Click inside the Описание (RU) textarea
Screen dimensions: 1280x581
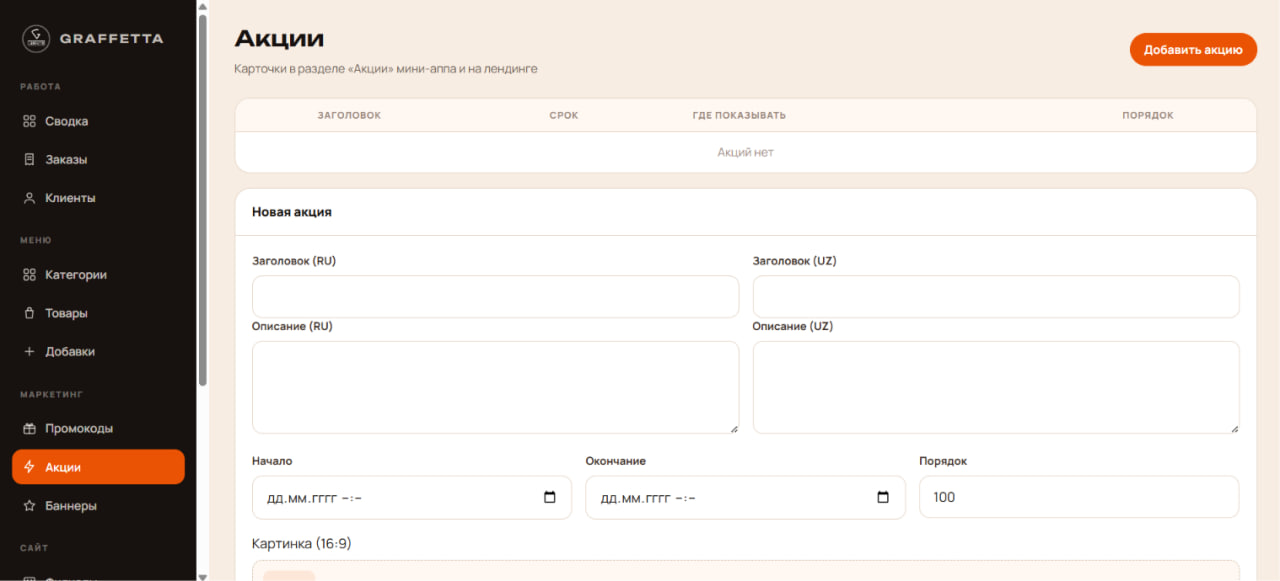point(495,387)
